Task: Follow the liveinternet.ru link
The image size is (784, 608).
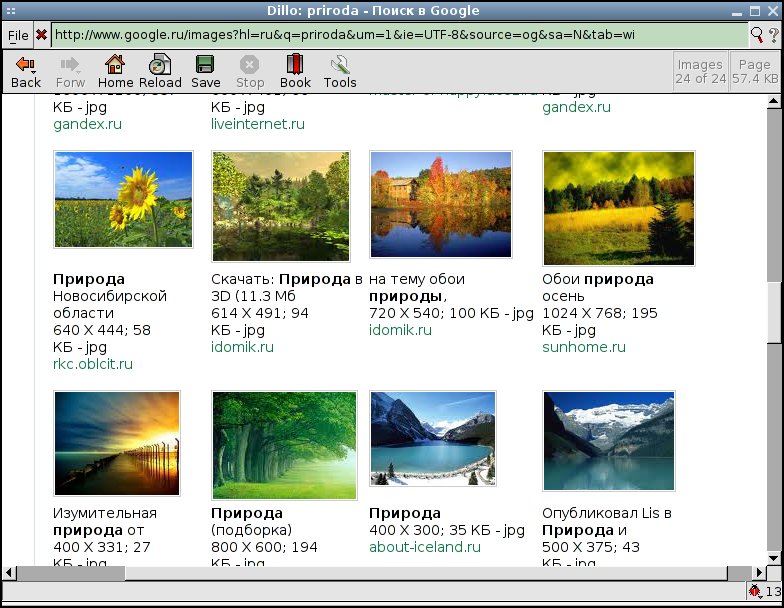Action: click(258, 124)
